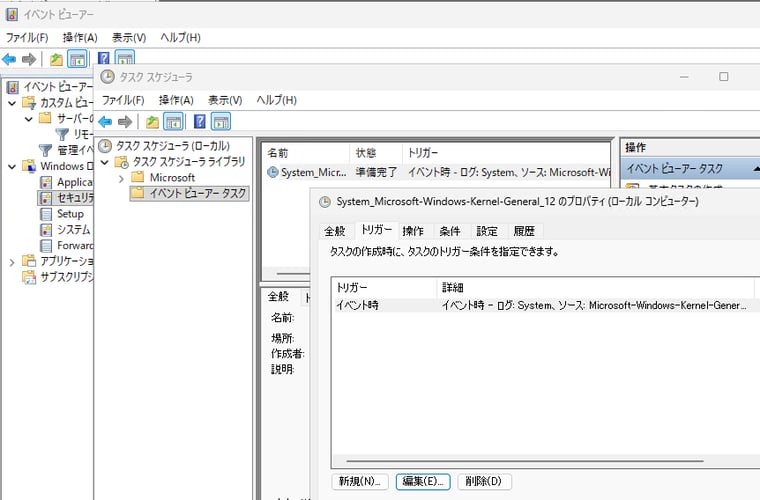The width and height of the screenshot is (760, 500).
Task: Select イベント時 trigger row in dialog list
Action: tap(545, 305)
